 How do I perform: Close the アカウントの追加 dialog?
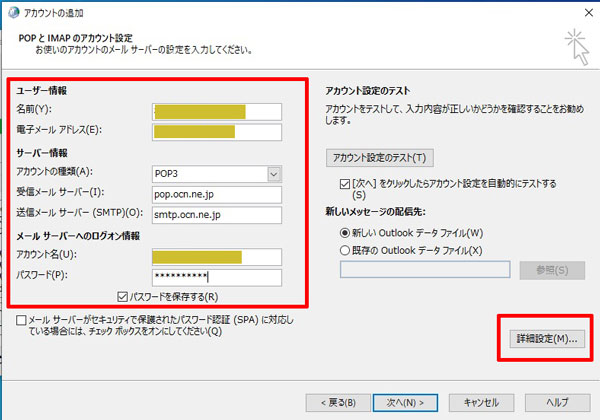589,13
